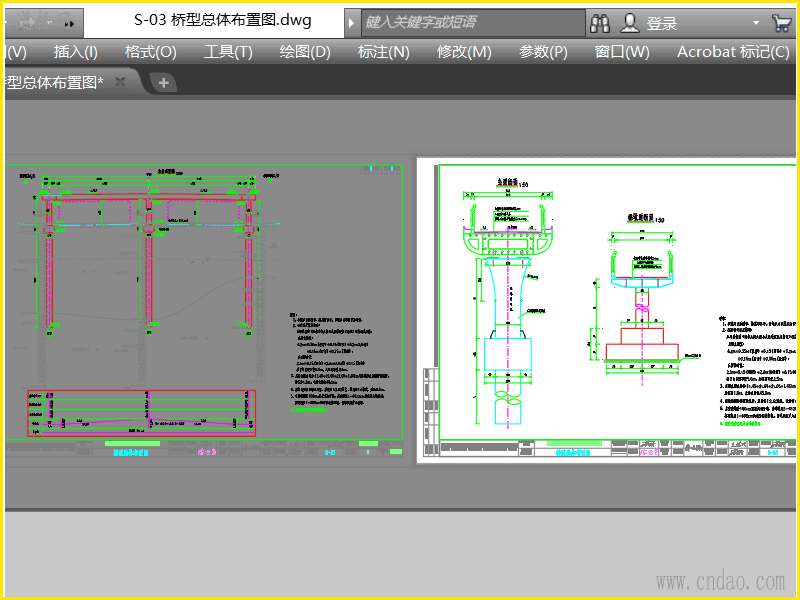This screenshot has width=800, height=600.
Task: Close the 型总体布置图* drawing tab
Action: (120, 82)
